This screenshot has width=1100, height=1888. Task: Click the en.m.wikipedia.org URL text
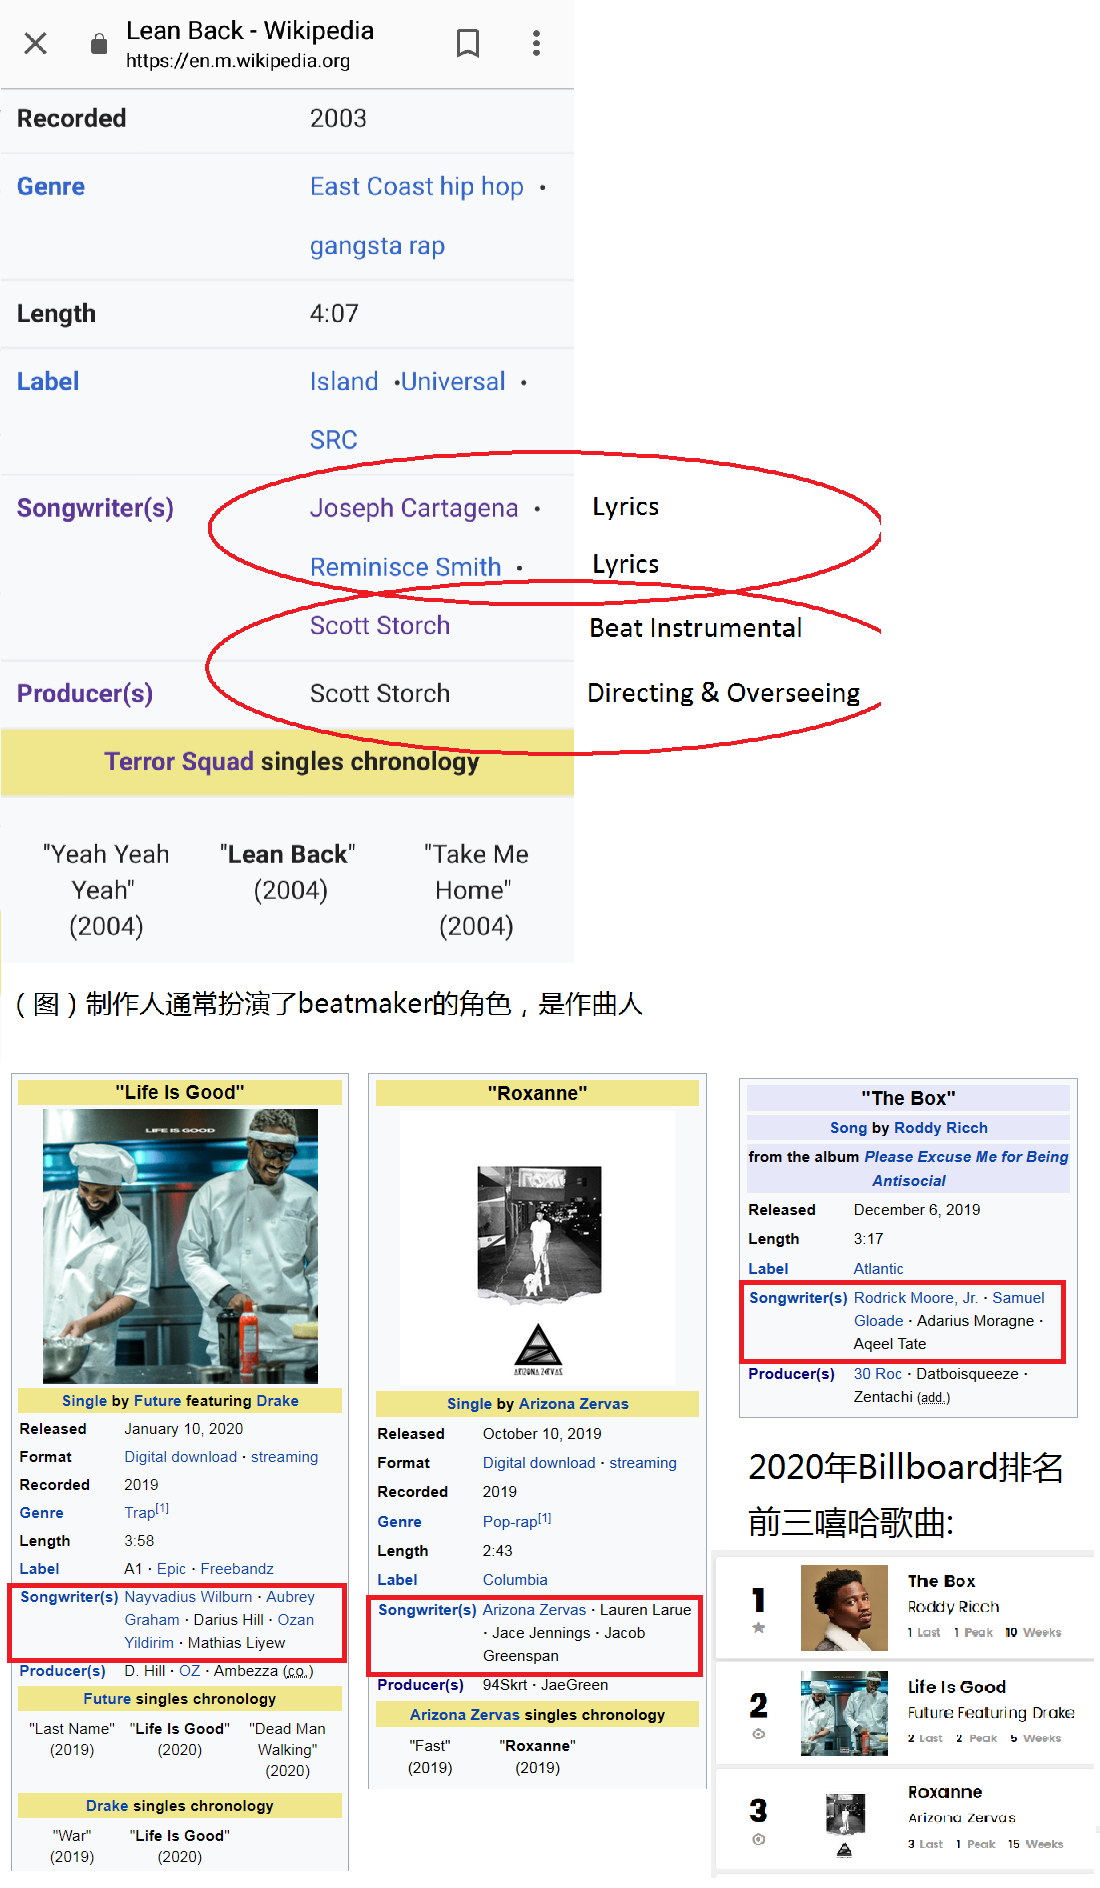tap(238, 61)
